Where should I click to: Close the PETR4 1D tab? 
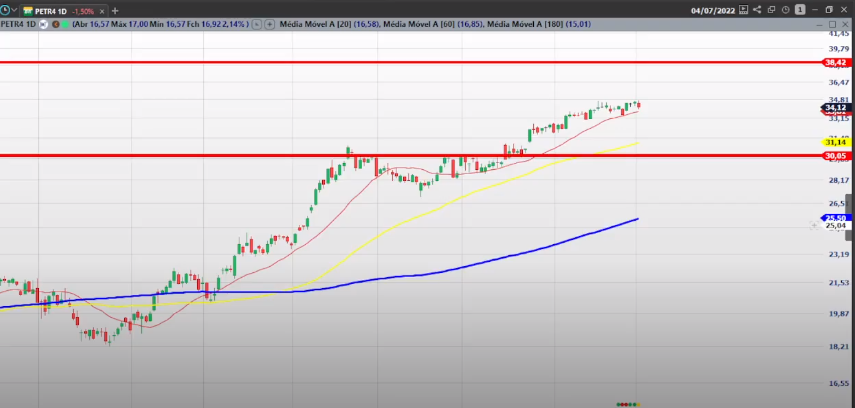point(102,10)
